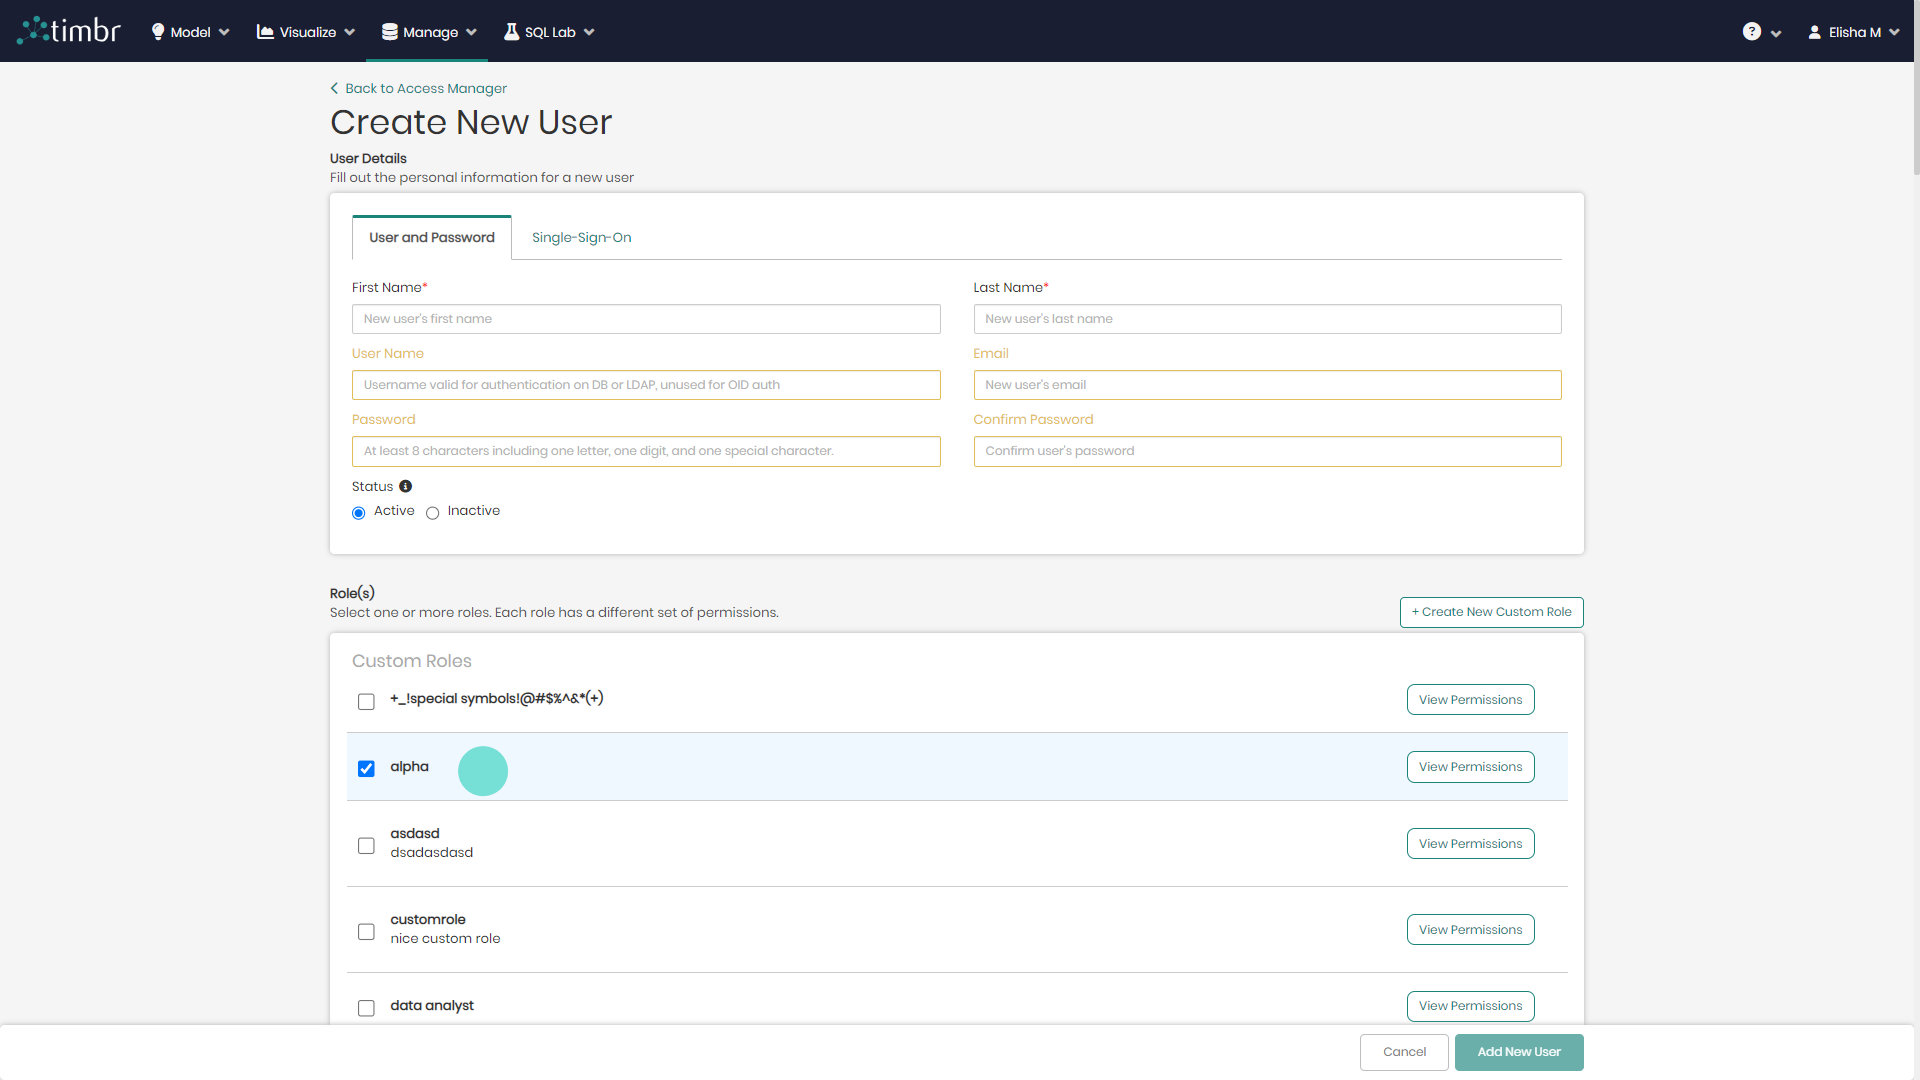
Task: Open SQL Lab via the flask icon
Action: (x=511, y=31)
